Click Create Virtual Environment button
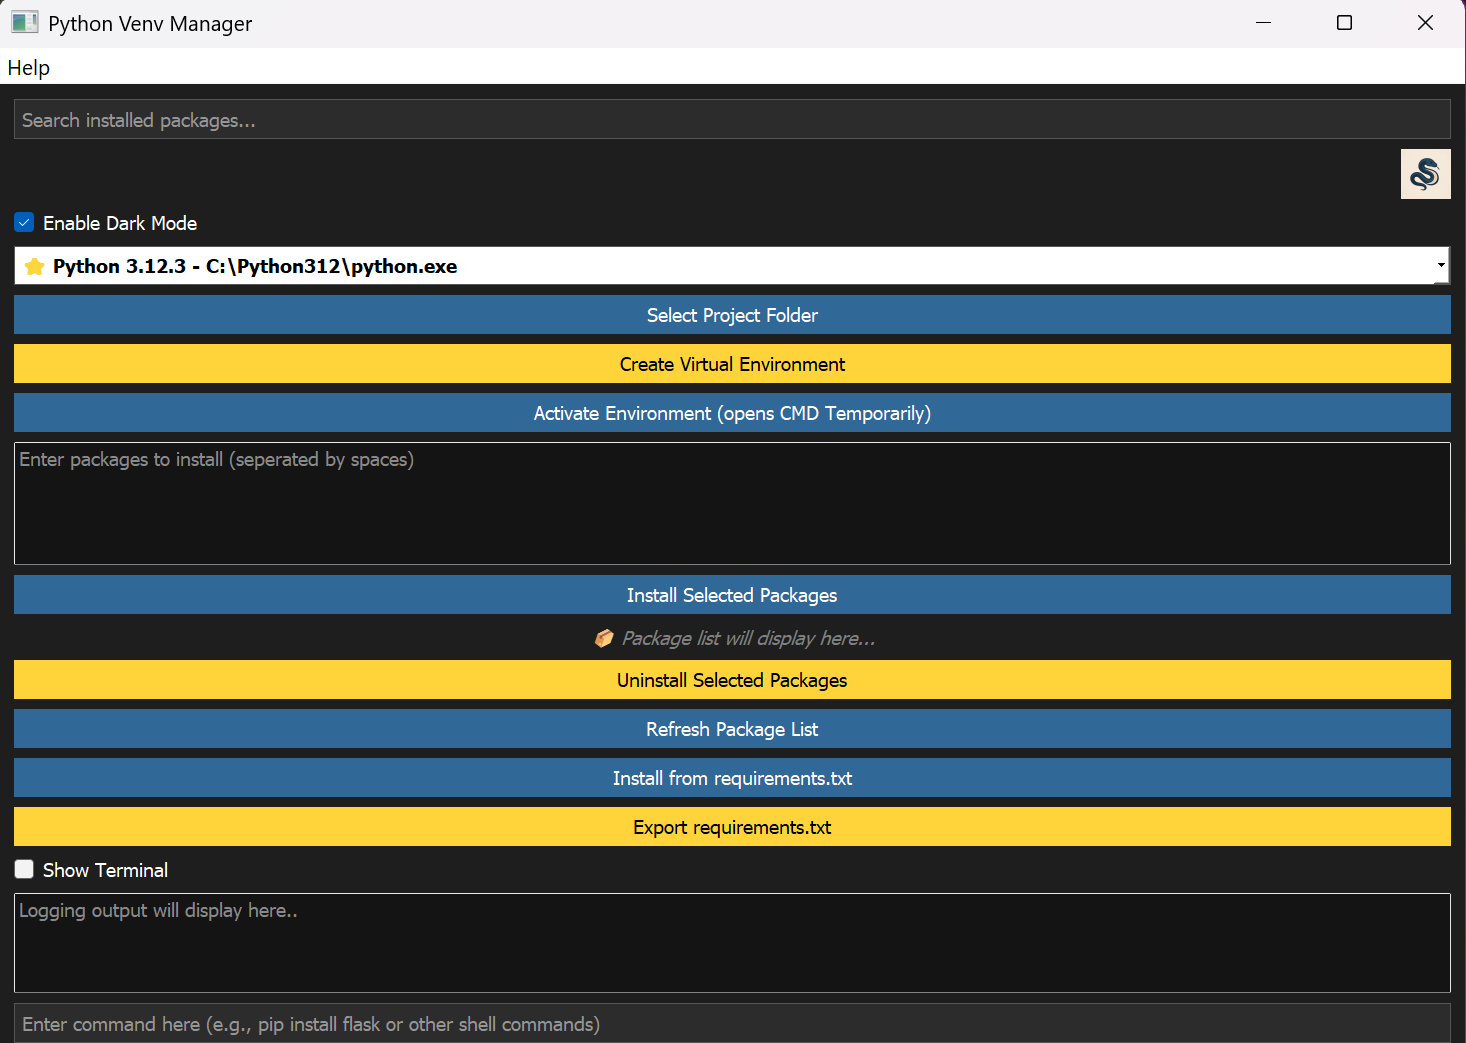1466x1043 pixels. [732, 364]
